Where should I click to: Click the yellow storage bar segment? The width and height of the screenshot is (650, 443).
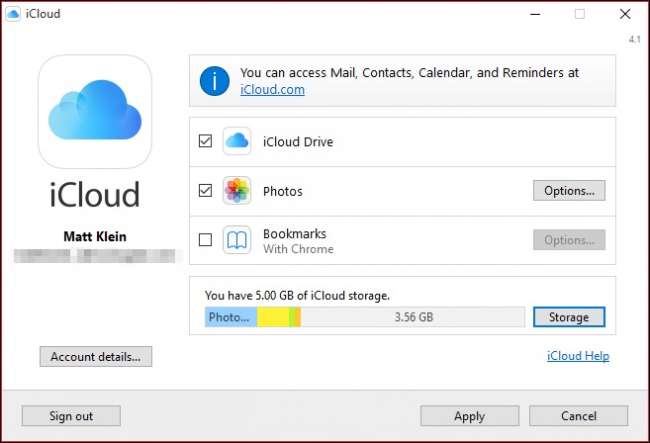tap(272, 317)
